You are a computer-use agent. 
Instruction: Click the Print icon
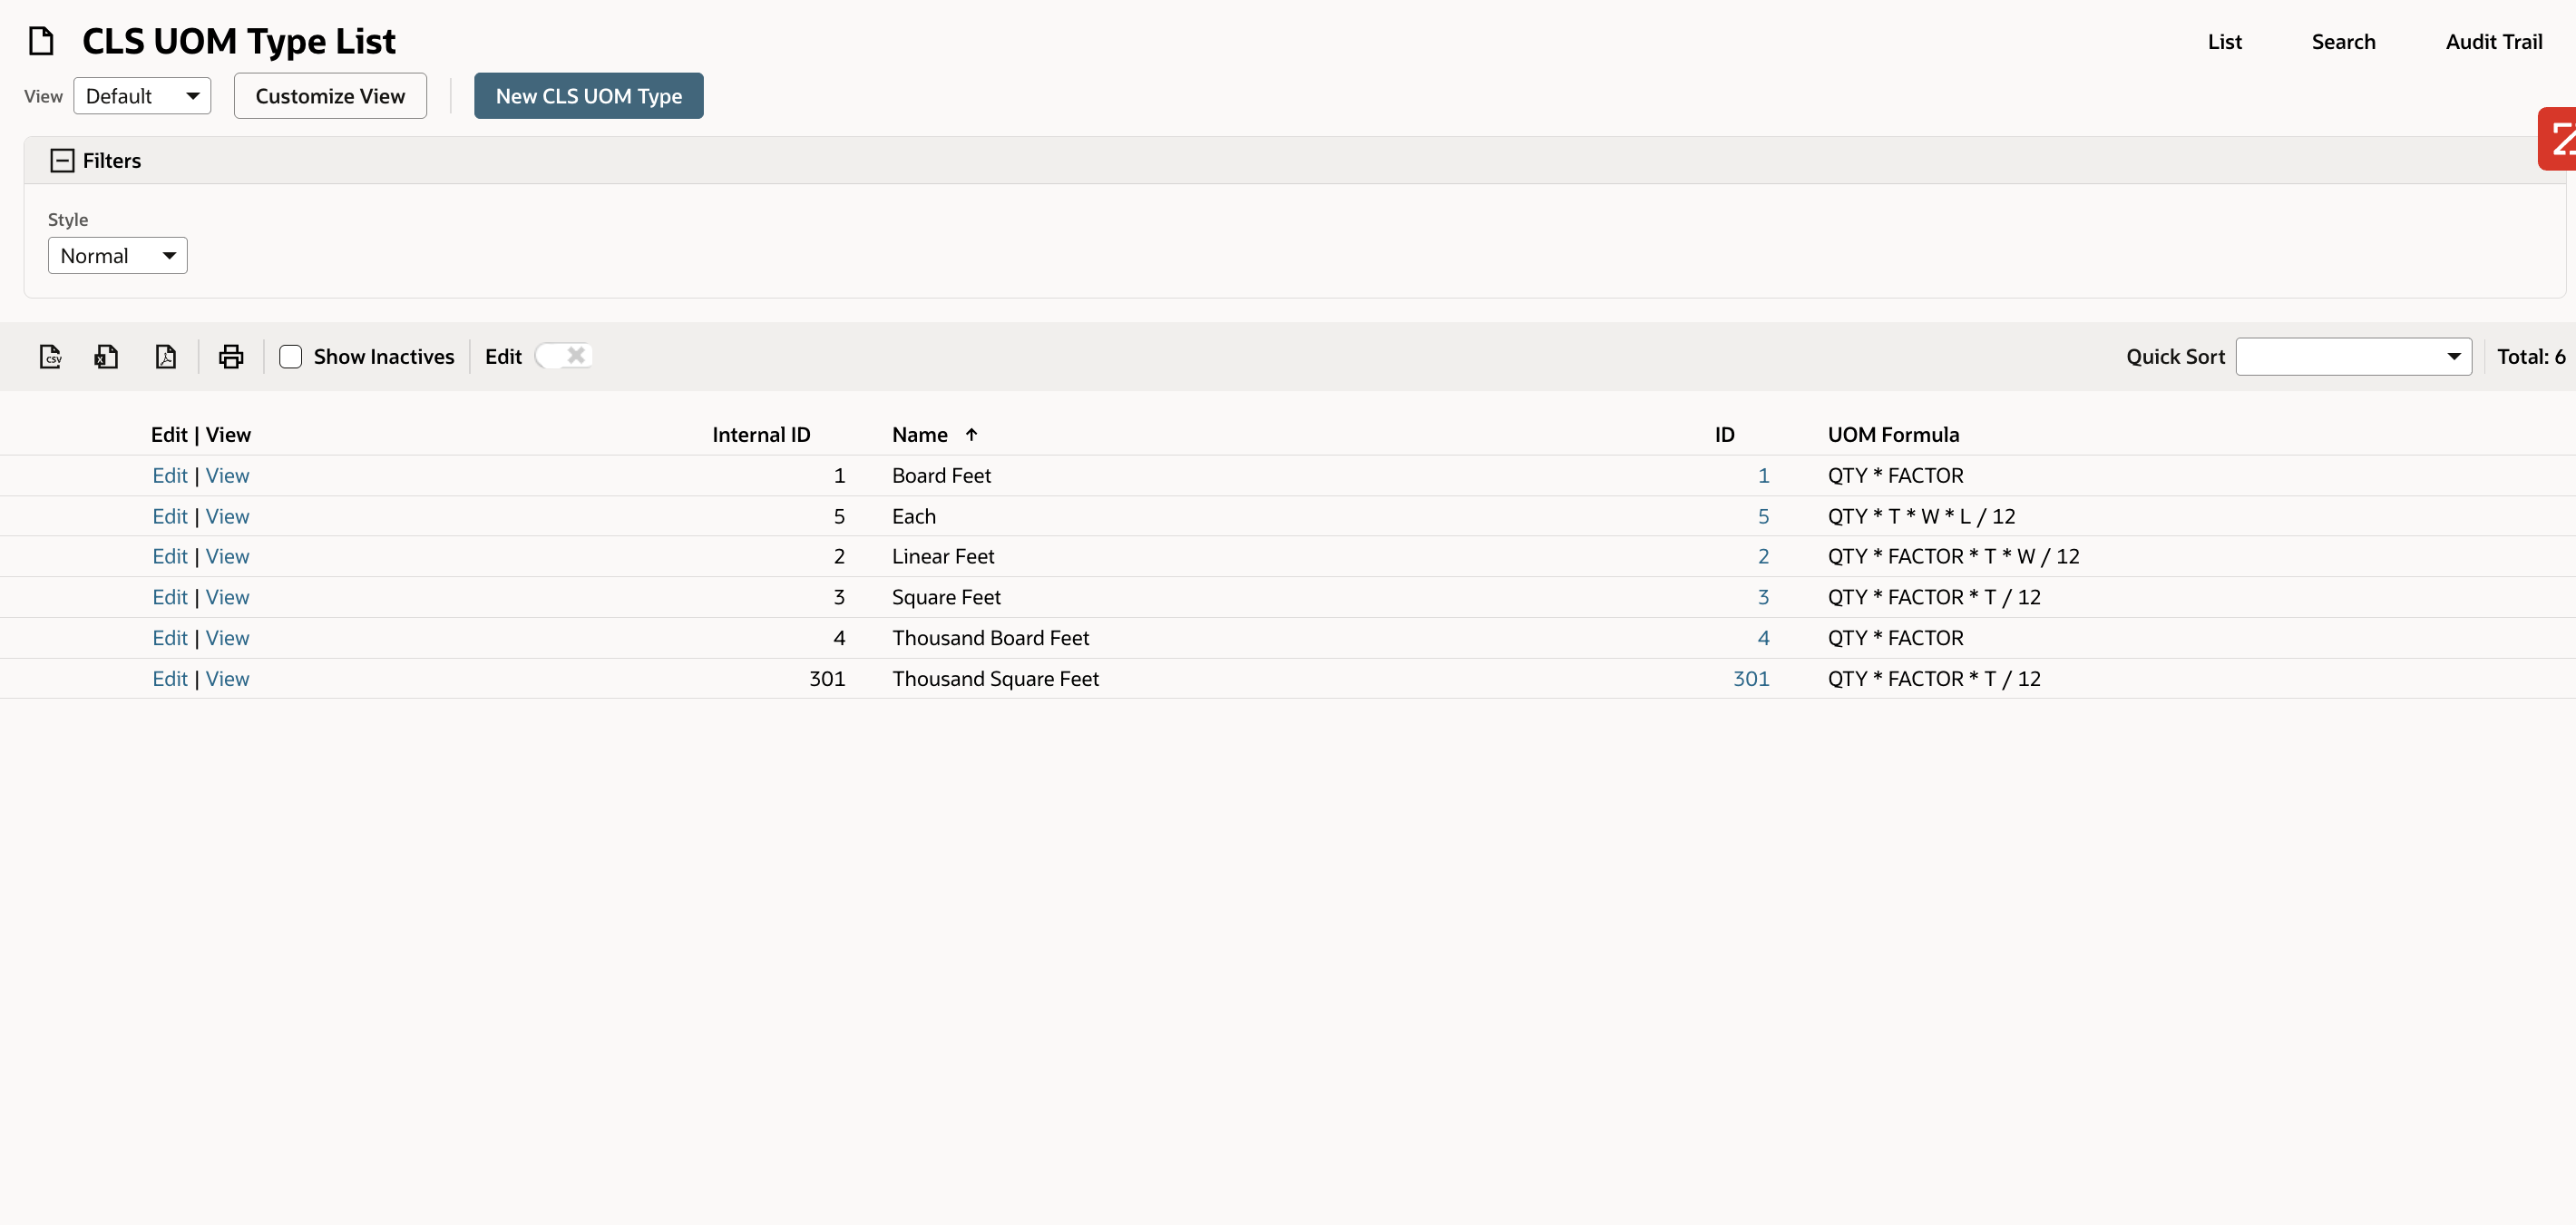(x=231, y=357)
